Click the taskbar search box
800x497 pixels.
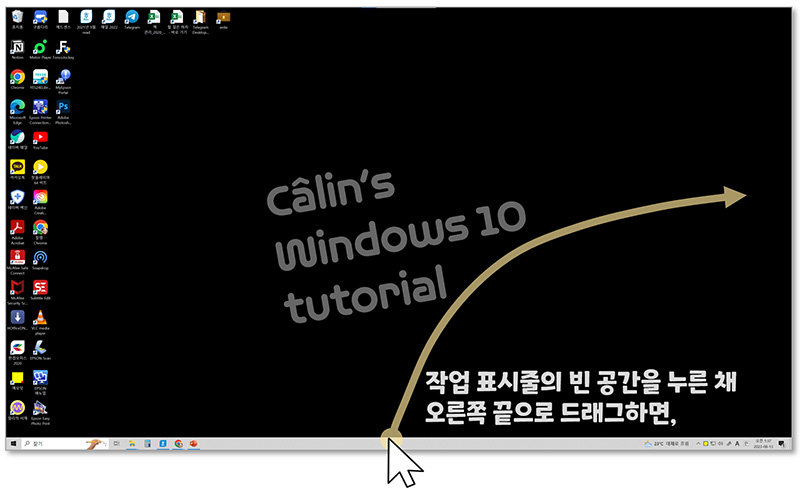pyautogui.click(x=65, y=444)
